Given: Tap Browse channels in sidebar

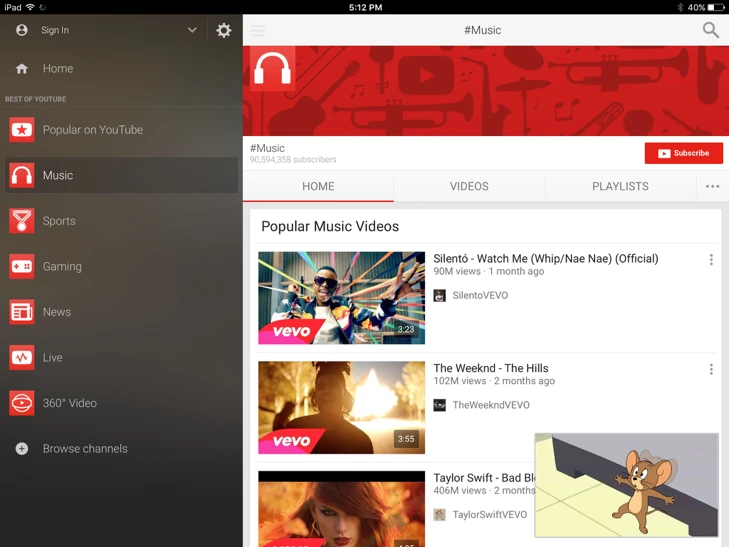Looking at the screenshot, I should 85,449.
